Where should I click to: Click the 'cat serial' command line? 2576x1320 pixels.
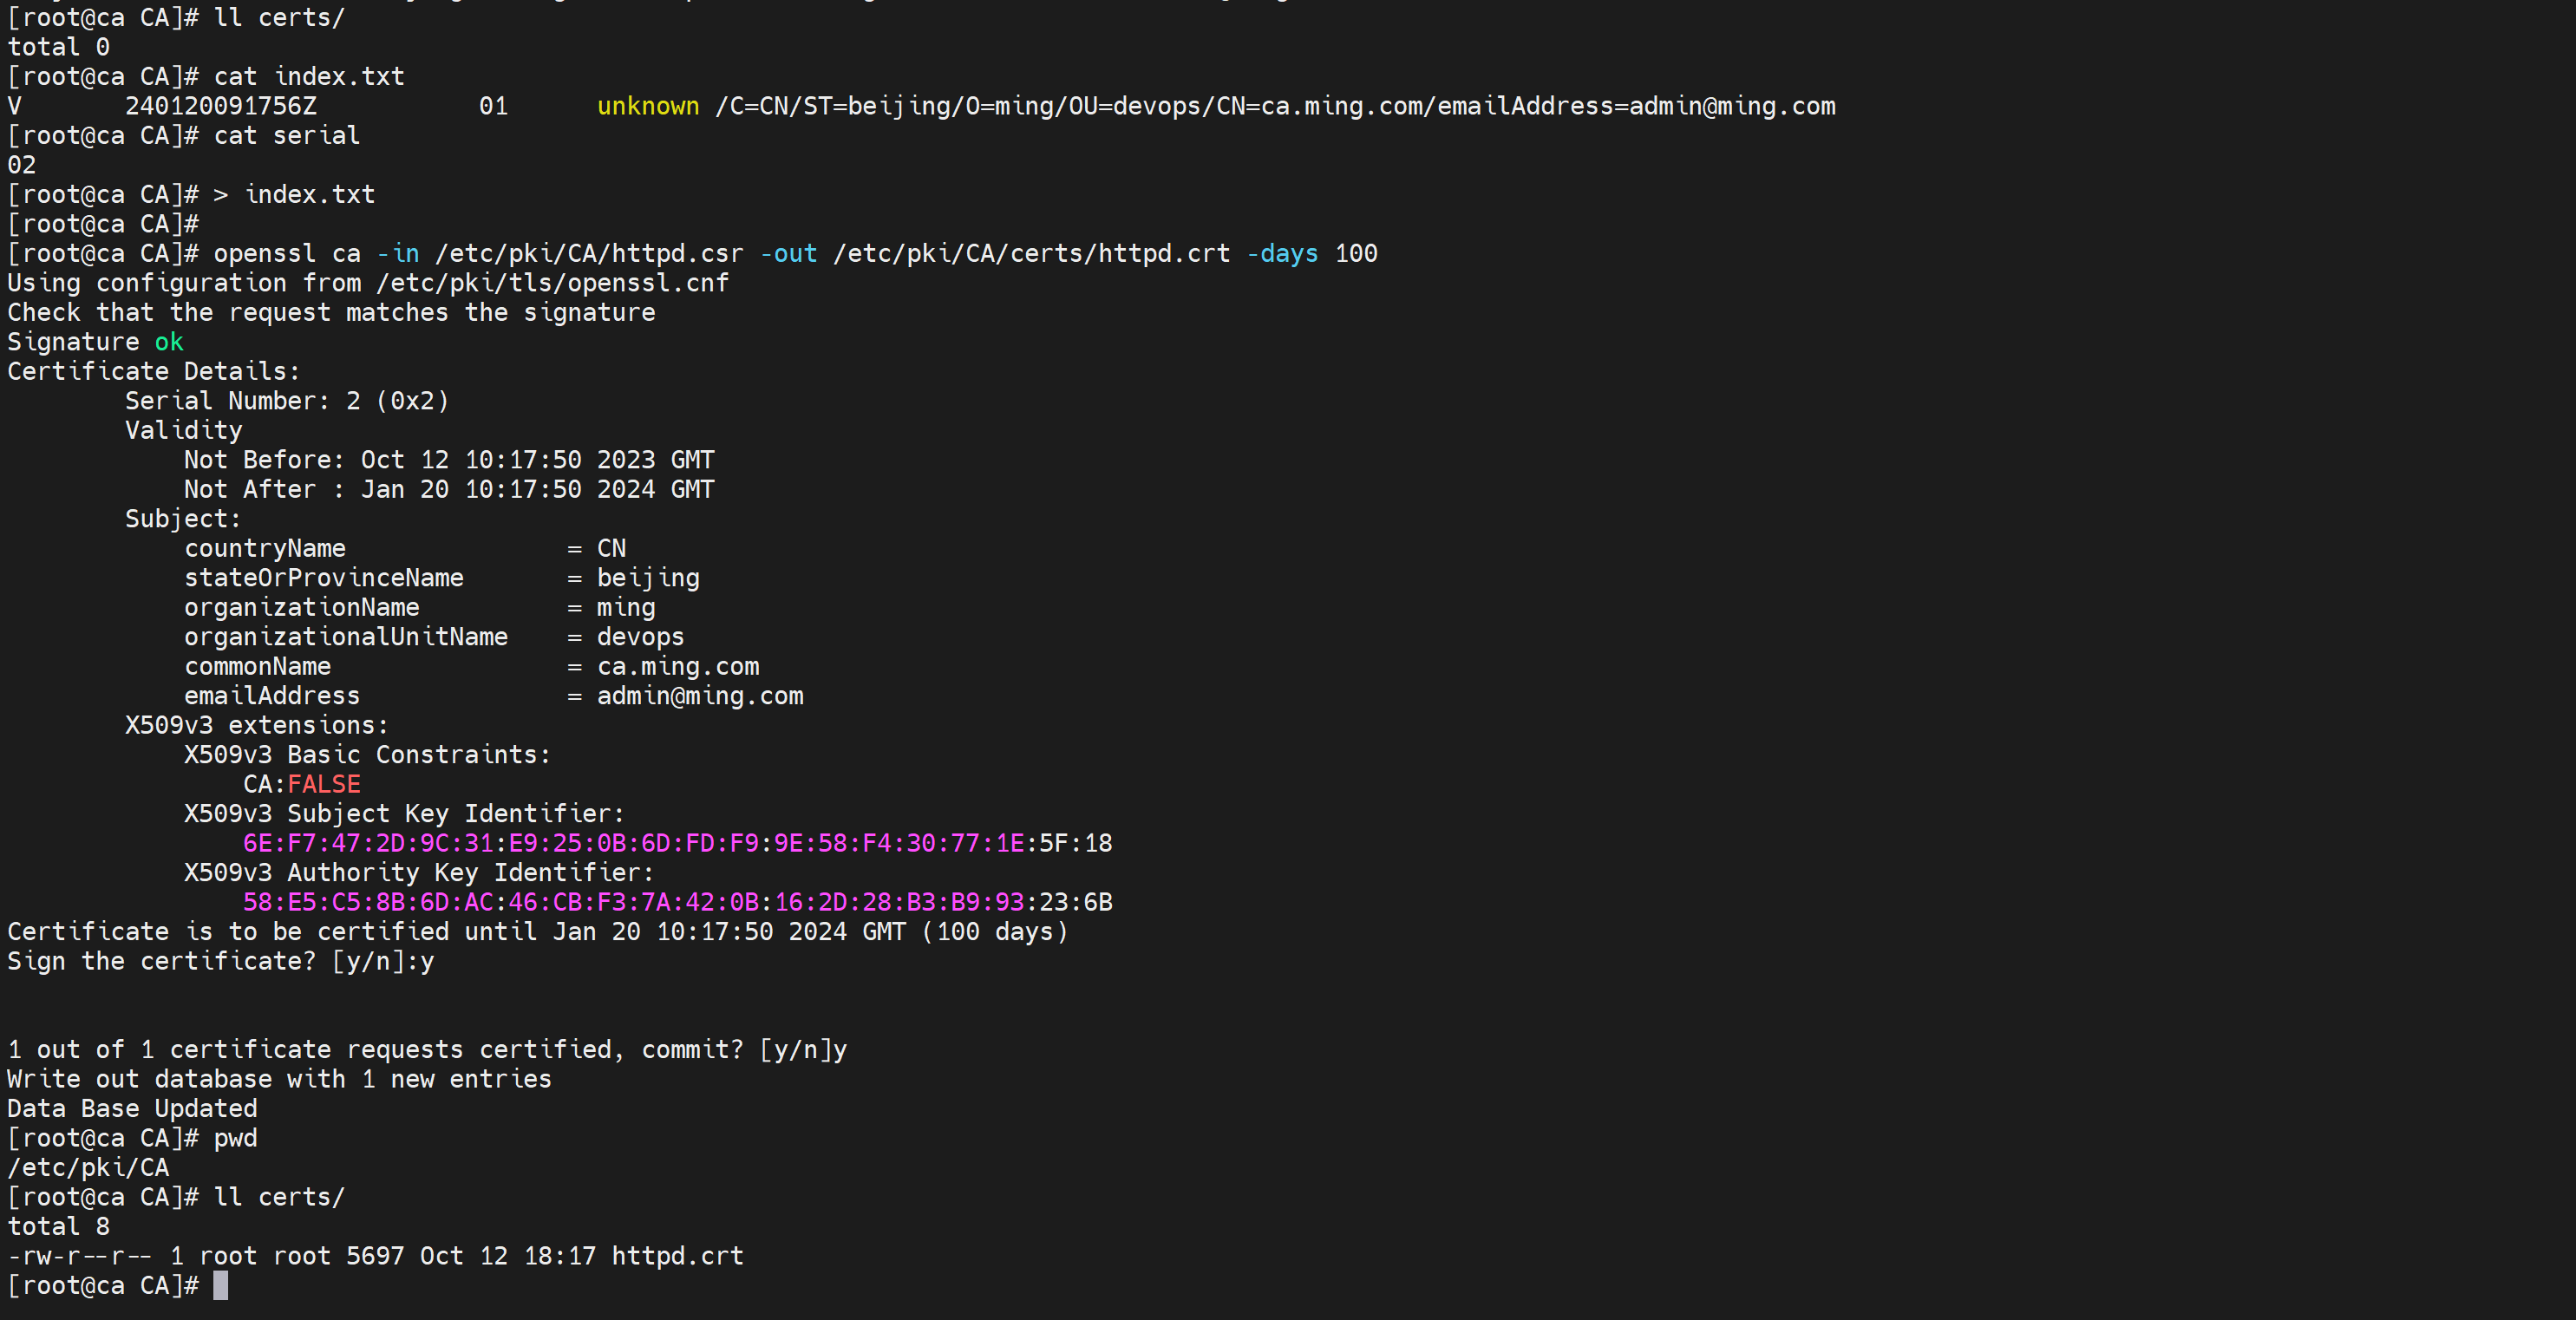click(x=286, y=135)
